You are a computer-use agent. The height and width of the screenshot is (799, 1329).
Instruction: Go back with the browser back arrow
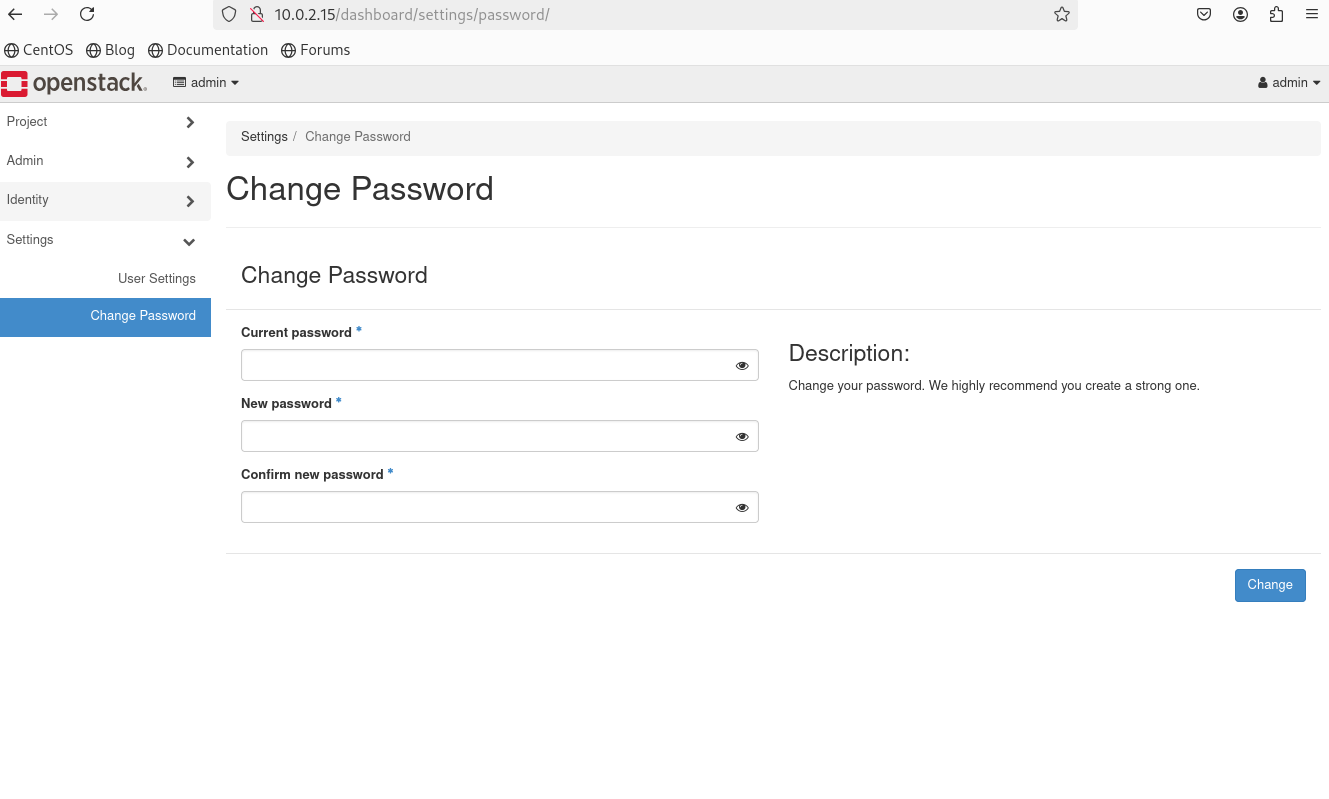(15, 15)
